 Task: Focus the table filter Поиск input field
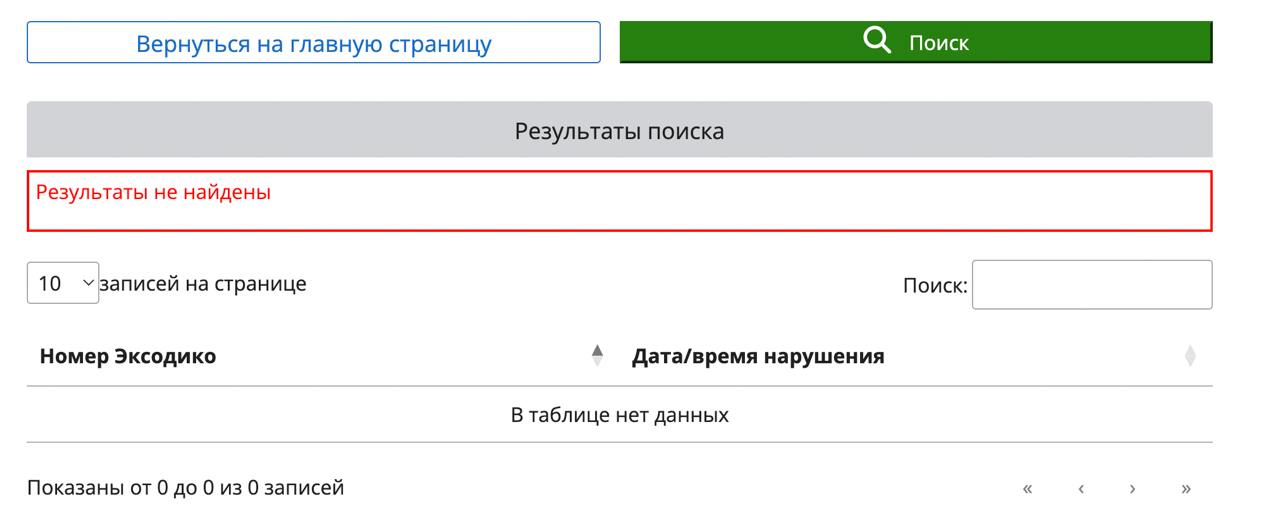click(x=1091, y=285)
